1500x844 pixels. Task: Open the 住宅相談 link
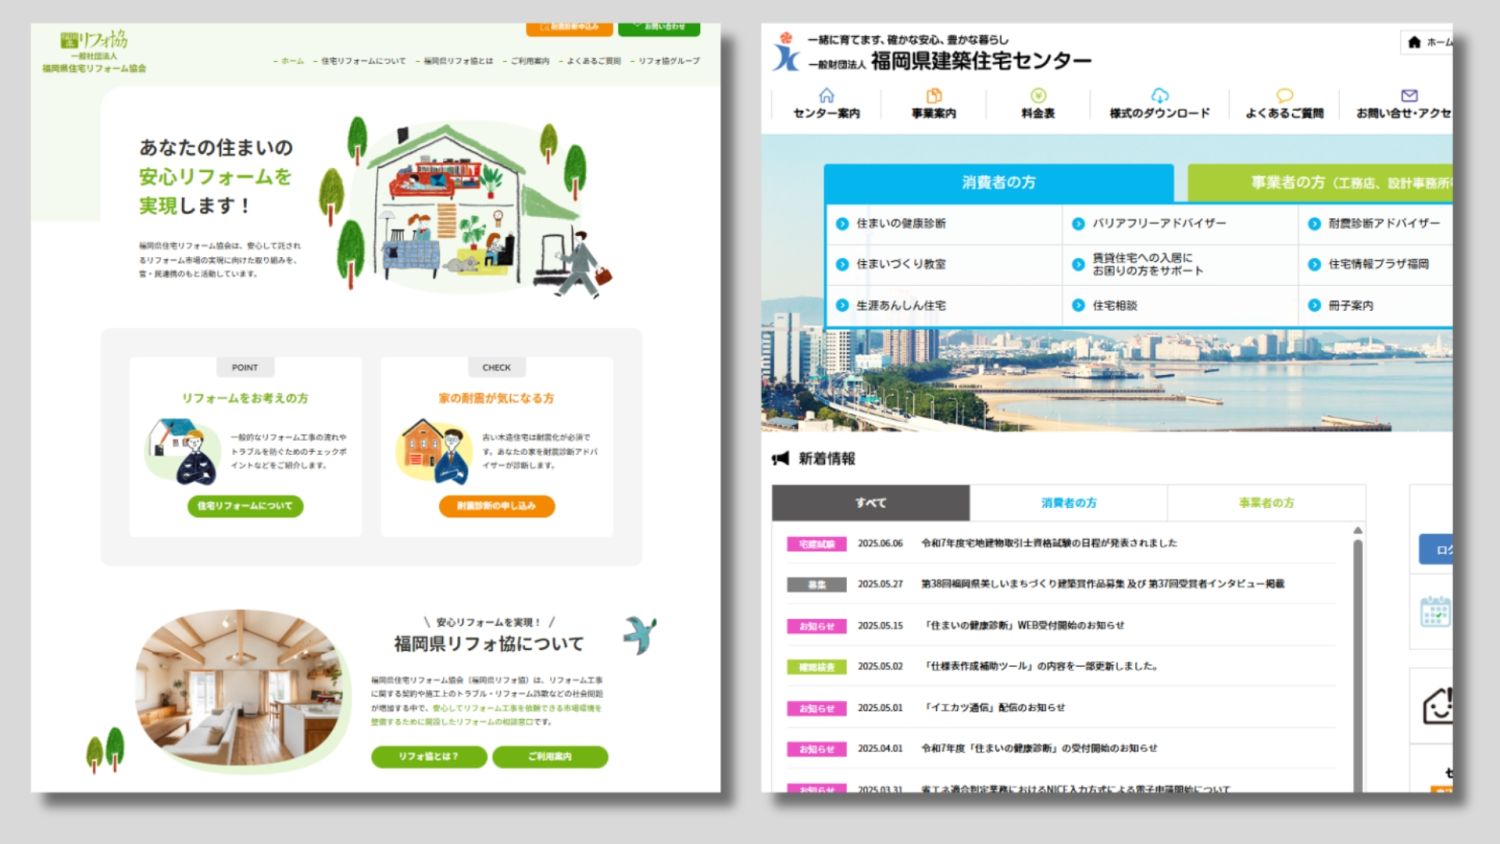point(1115,305)
